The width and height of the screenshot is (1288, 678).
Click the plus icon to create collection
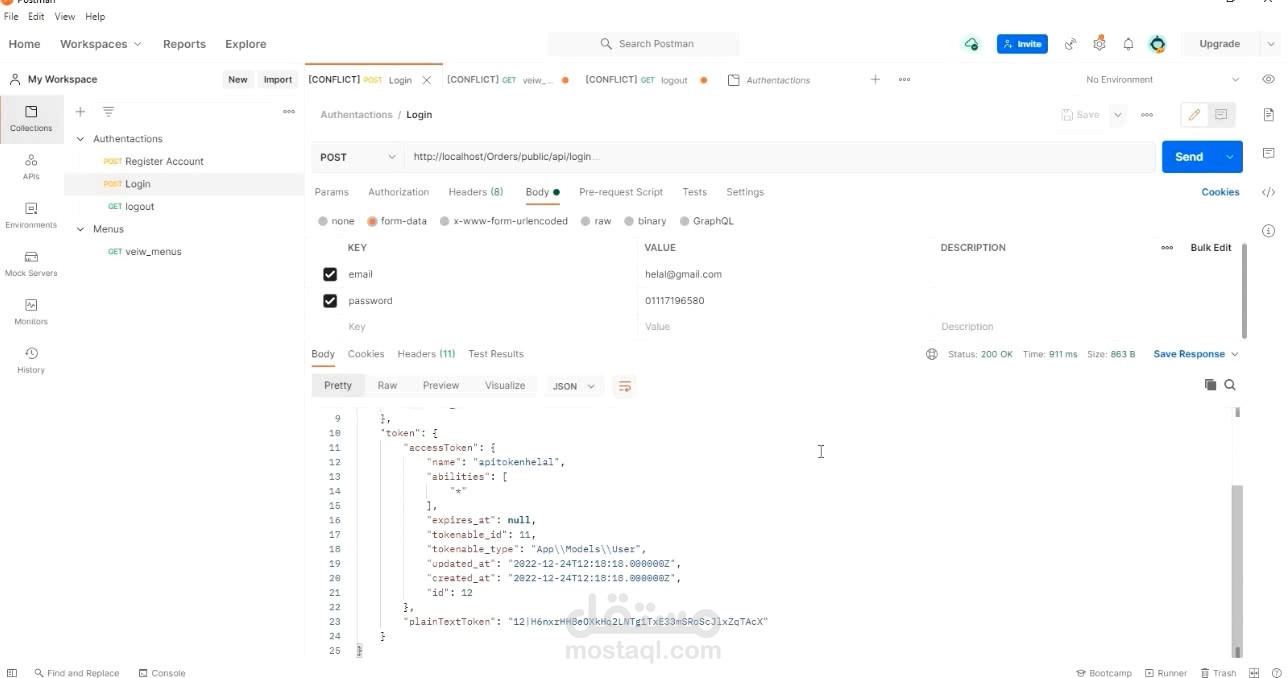click(81, 112)
